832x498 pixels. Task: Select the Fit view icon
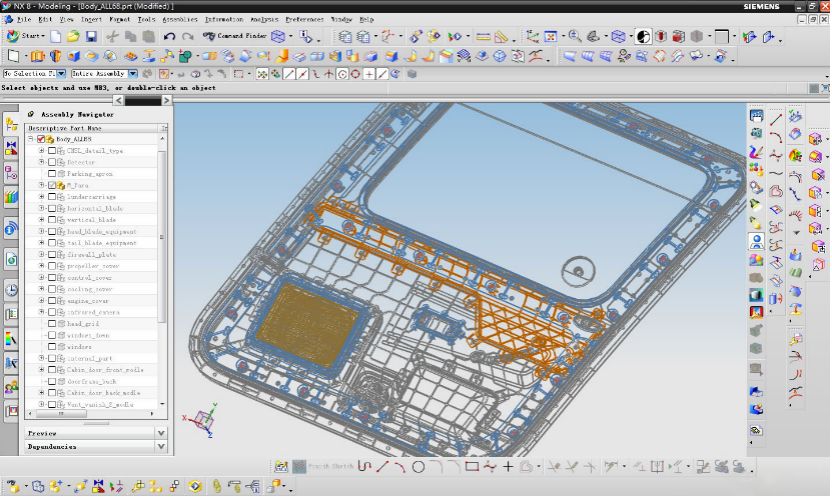(x=548, y=37)
